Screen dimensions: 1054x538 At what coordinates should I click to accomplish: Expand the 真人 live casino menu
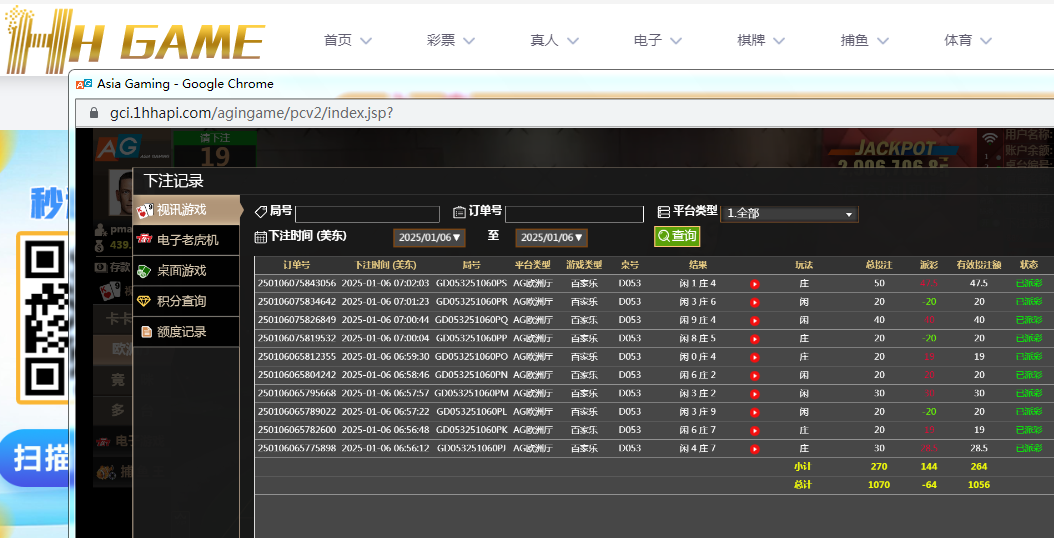coord(552,41)
